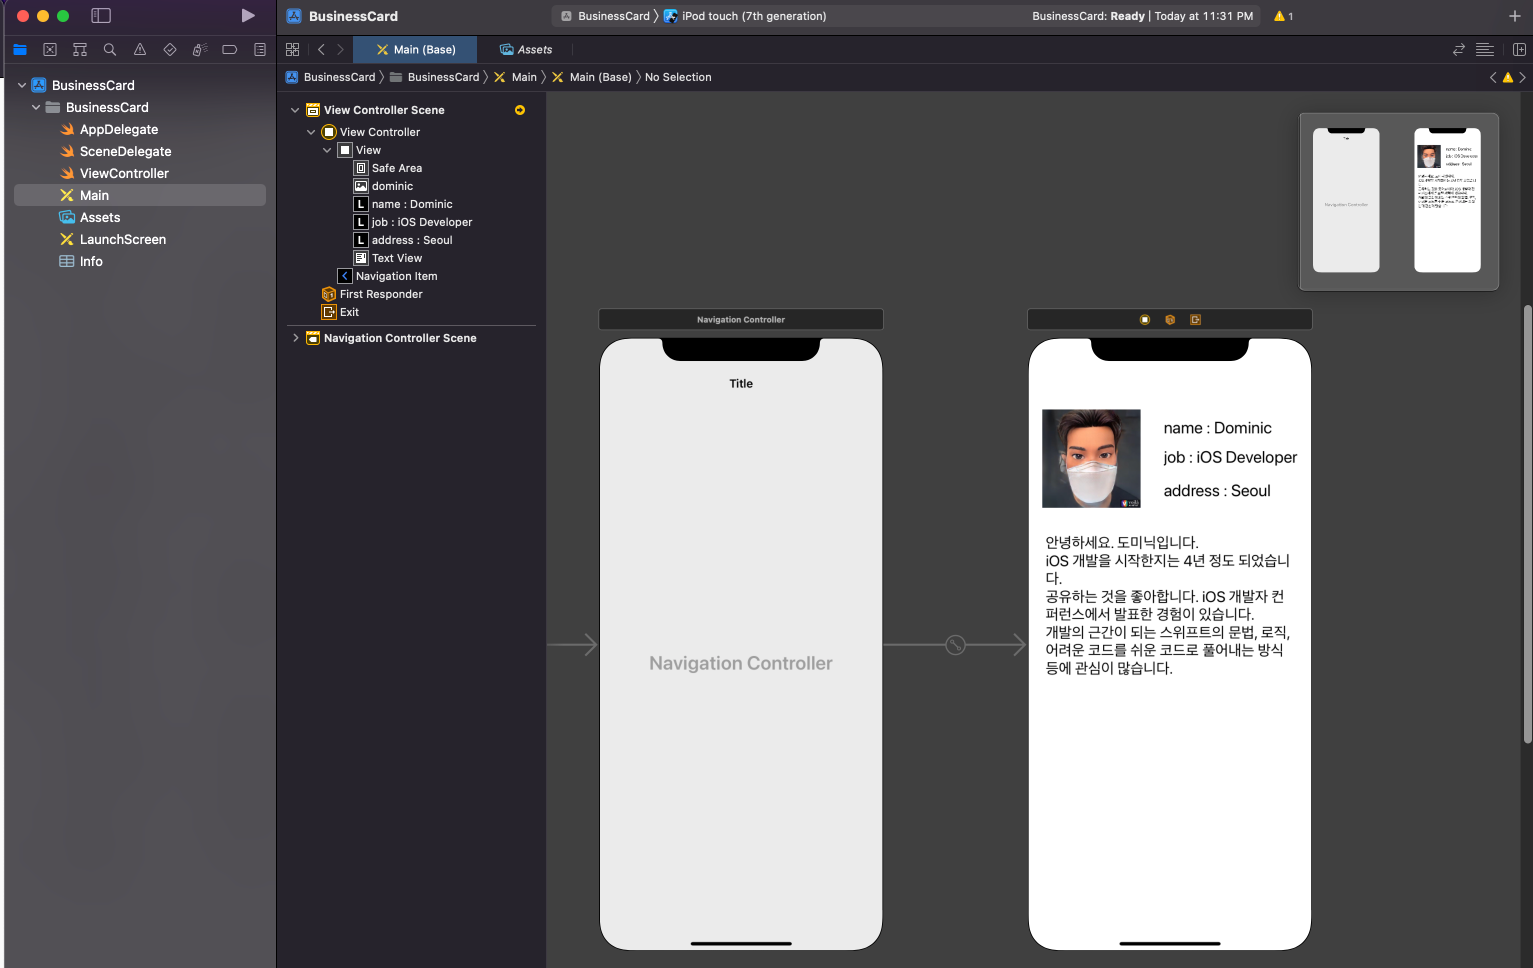
Task: Open the Project navigator
Action: [x=20, y=49]
